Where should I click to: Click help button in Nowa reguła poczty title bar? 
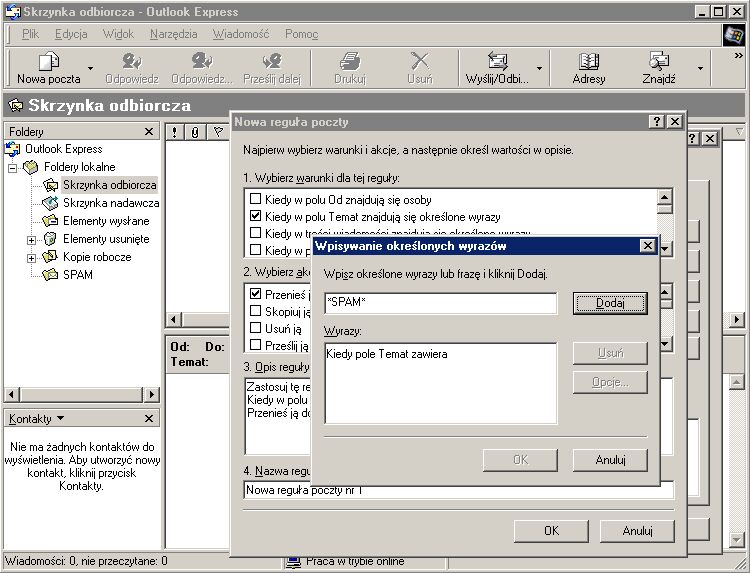click(657, 122)
